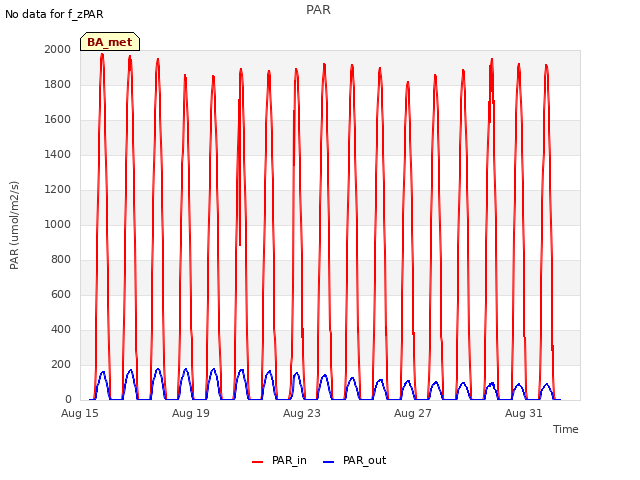Click the PAR chart title
640x480 pixels.
click(x=318, y=10)
